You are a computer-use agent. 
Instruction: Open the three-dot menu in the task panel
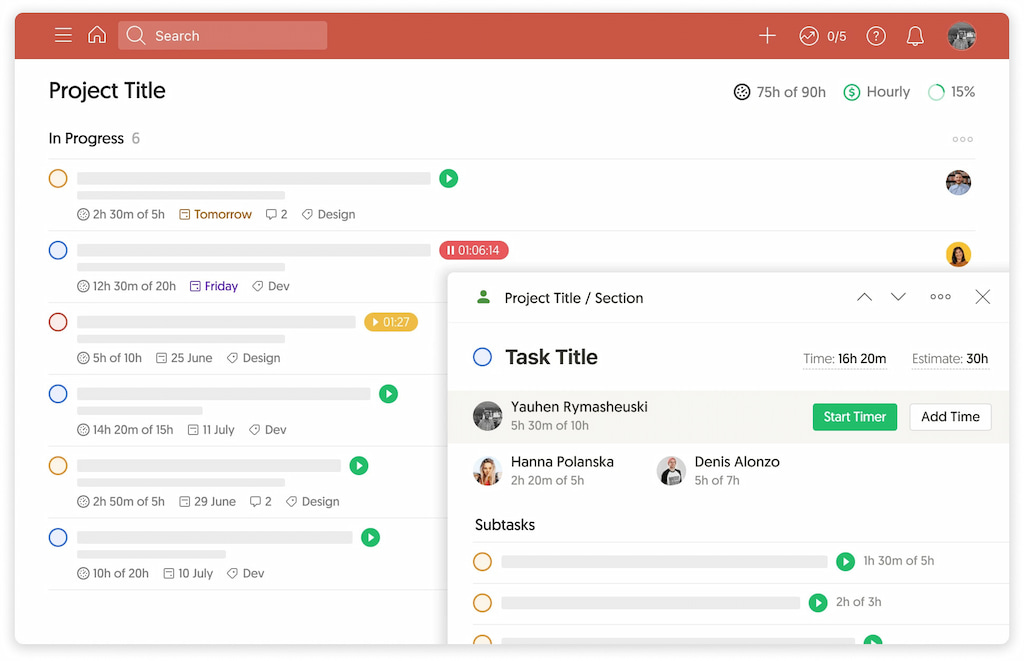coord(940,297)
